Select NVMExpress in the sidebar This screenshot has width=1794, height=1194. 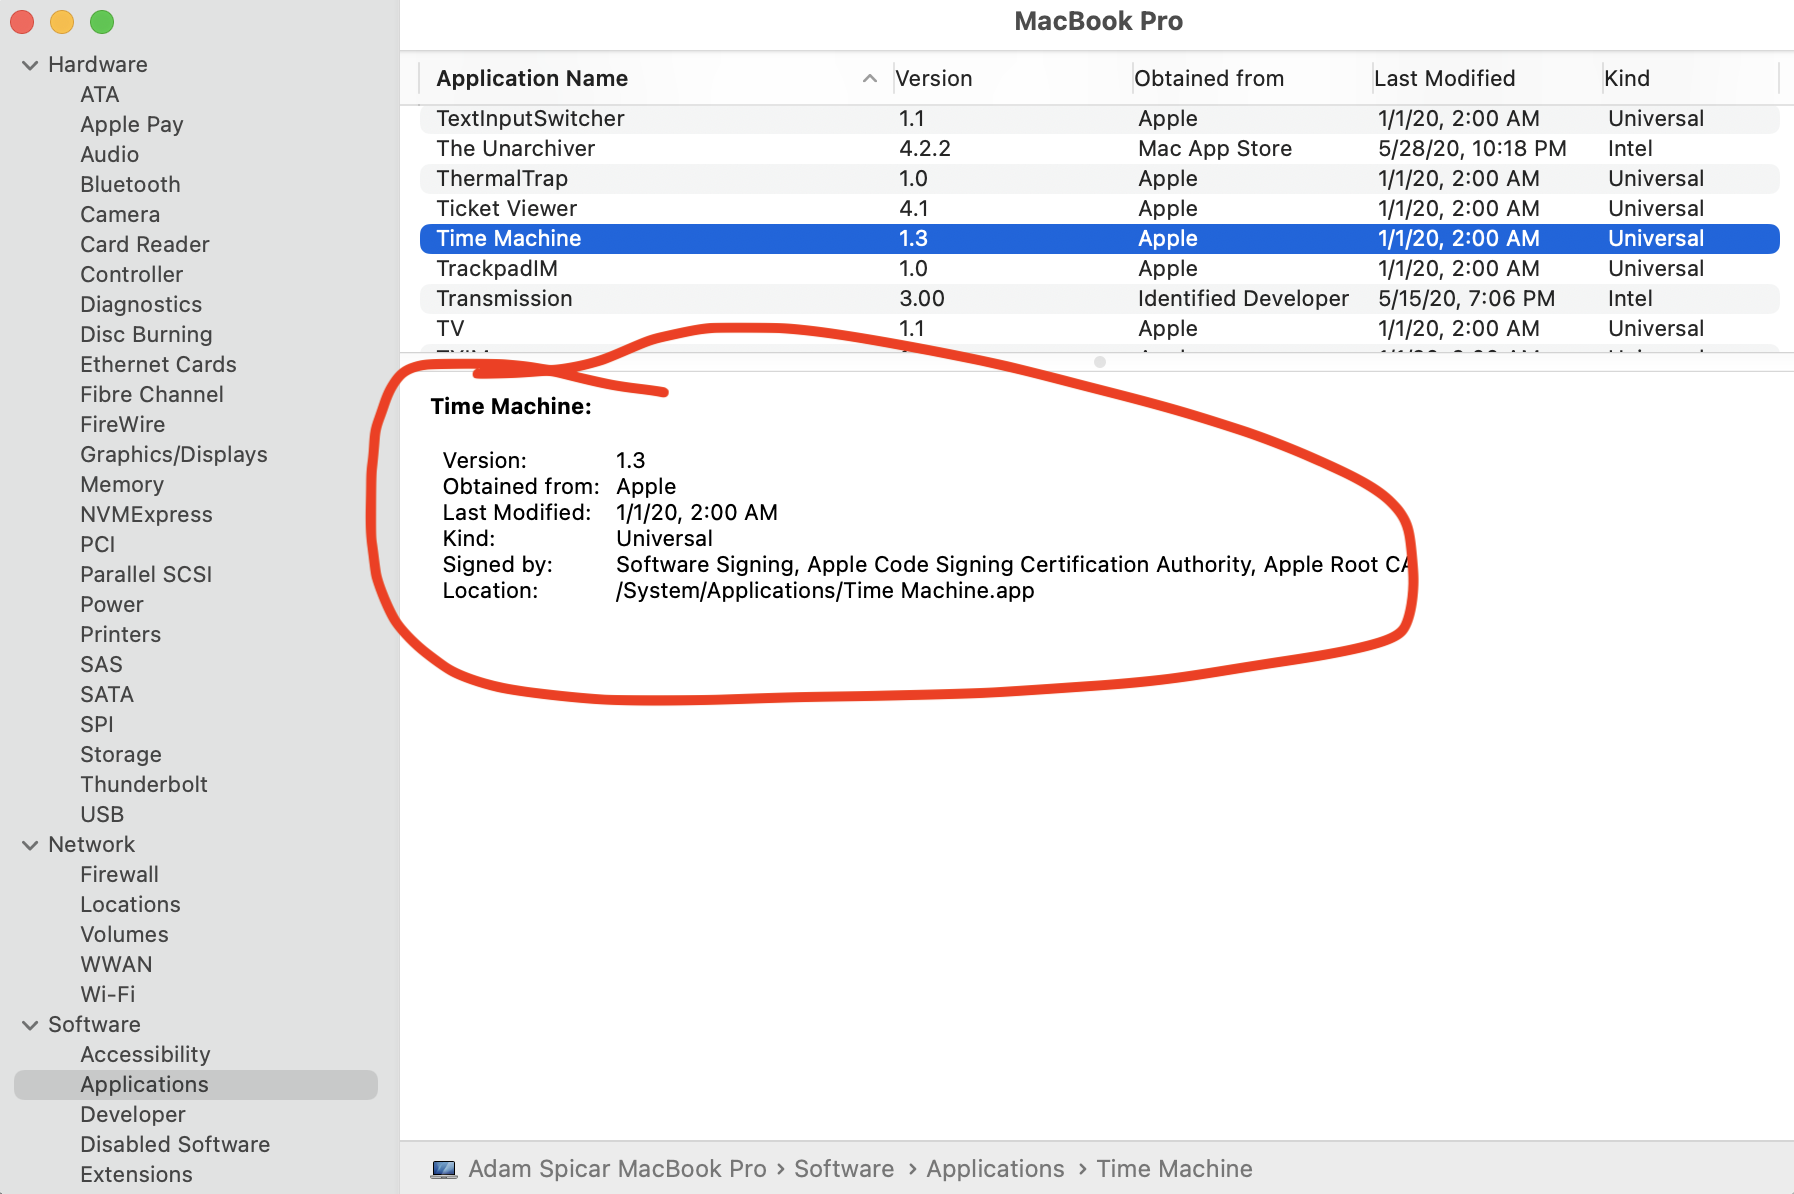click(x=147, y=514)
